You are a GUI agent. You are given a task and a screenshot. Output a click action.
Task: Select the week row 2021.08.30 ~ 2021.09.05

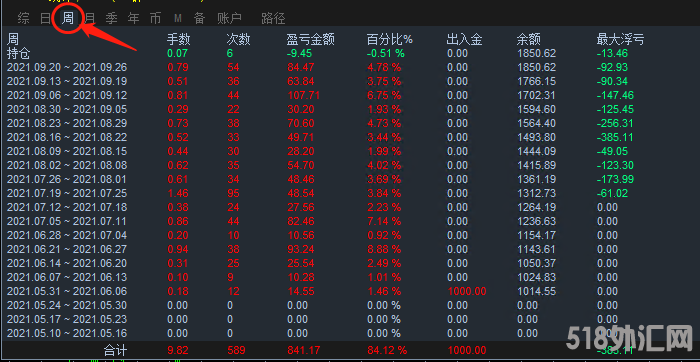click(67, 109)
